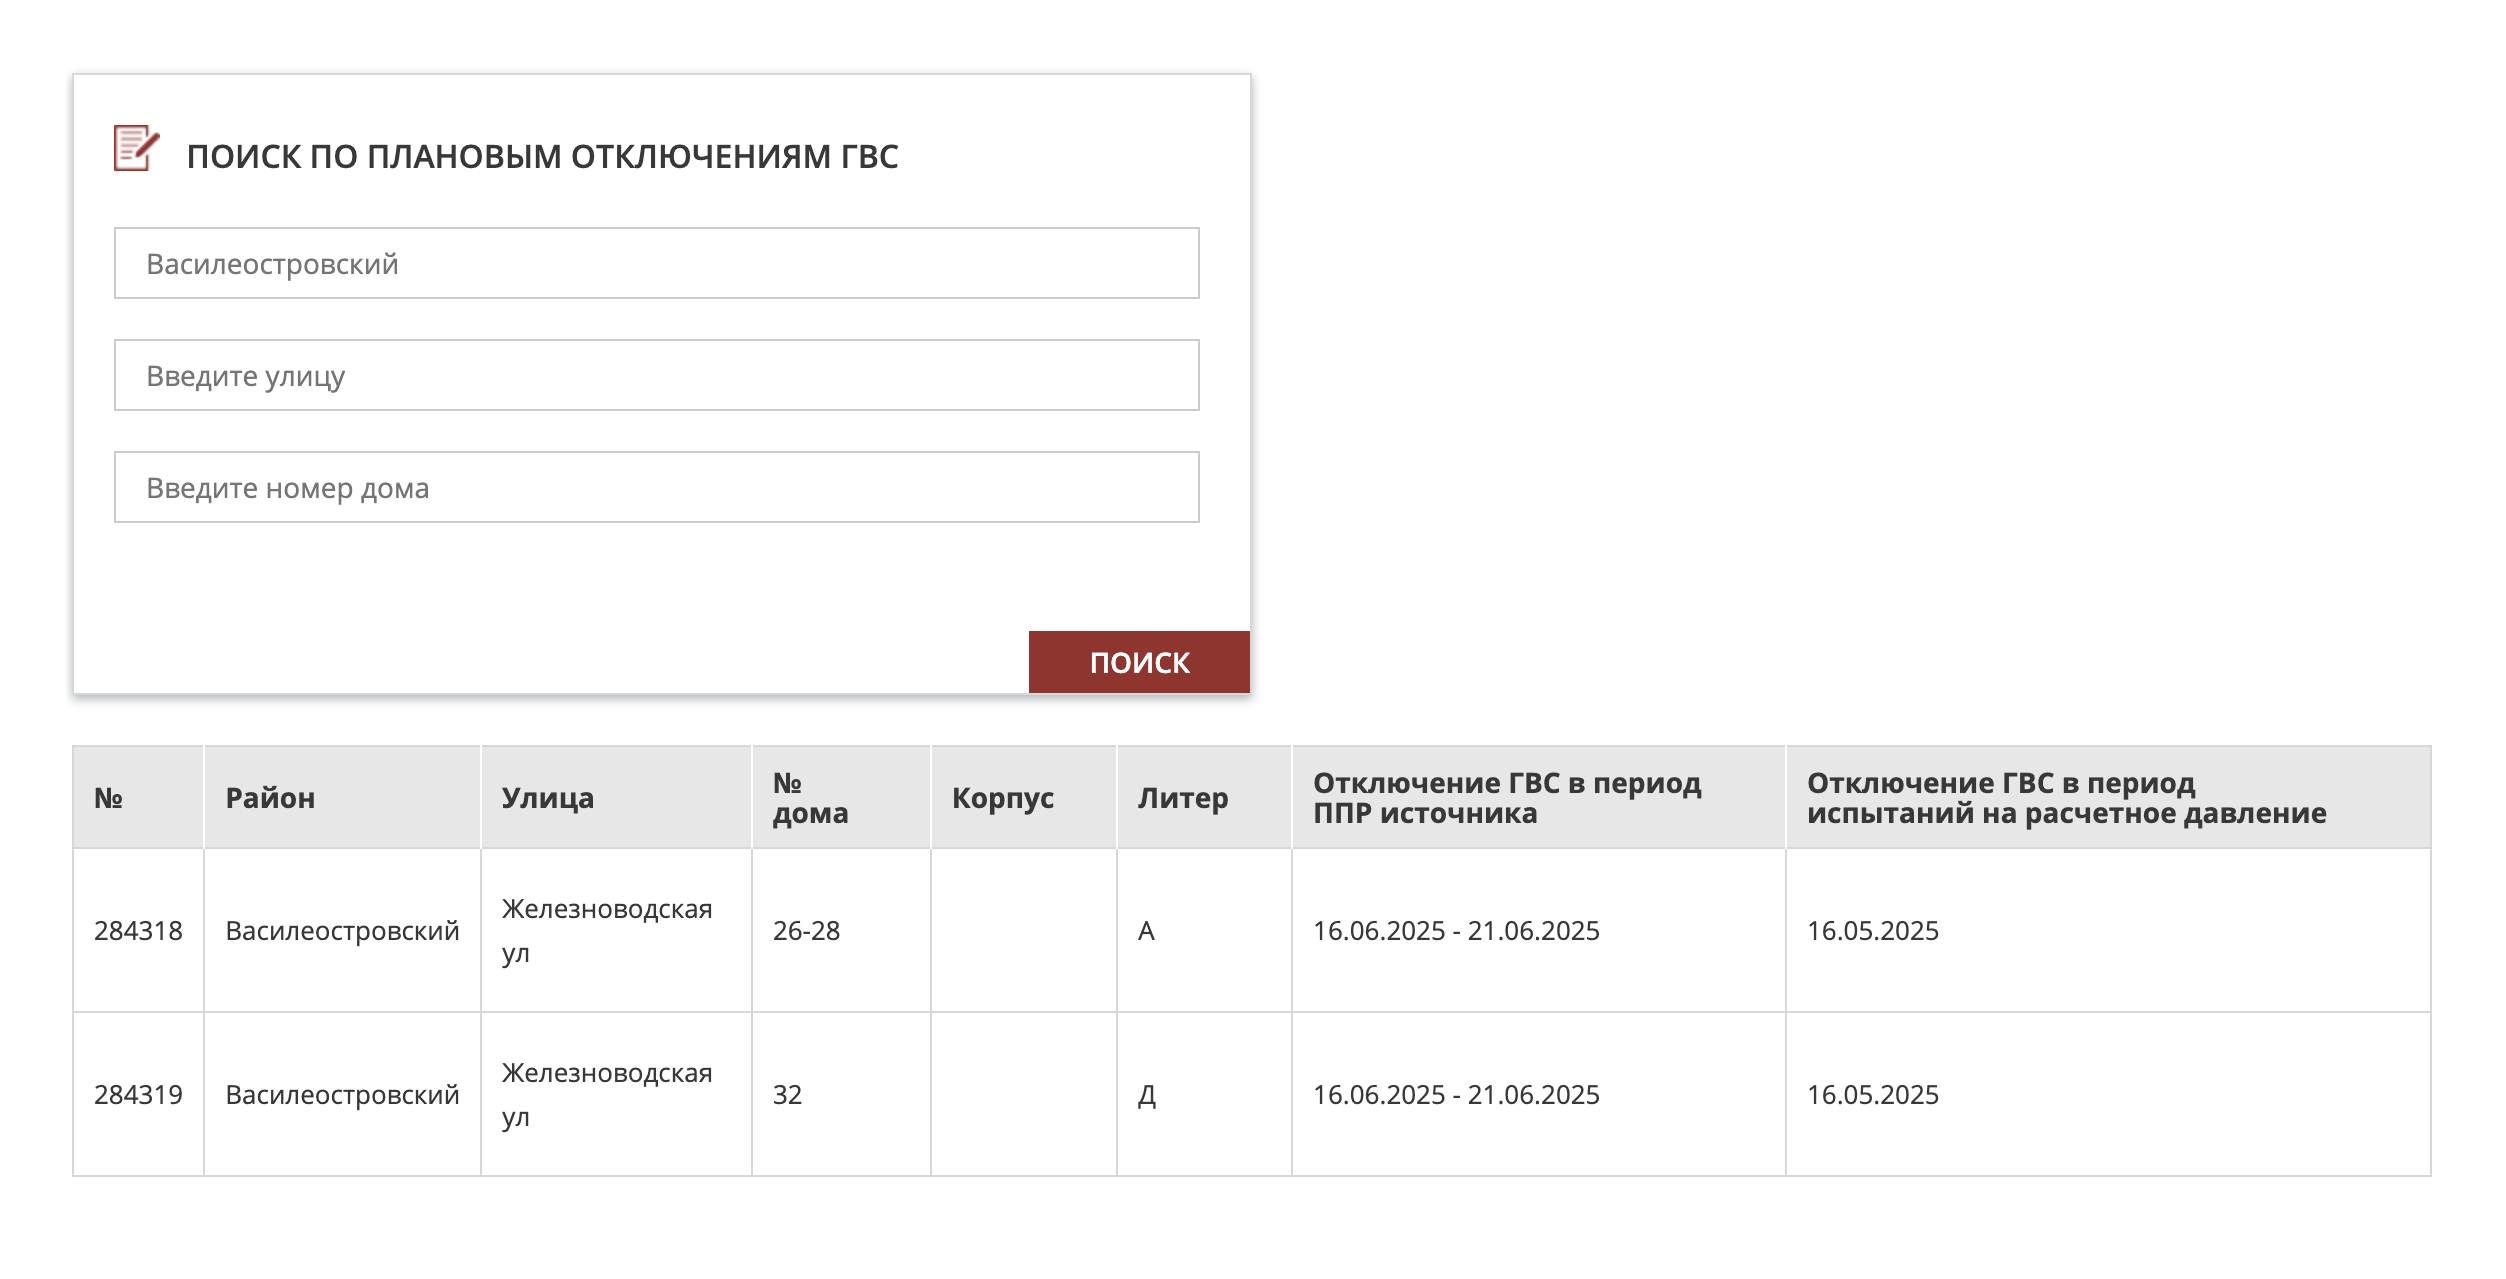Select row number 284319
The height and width of the screenshot is (1279, 2506).
tap(138, 1095)
